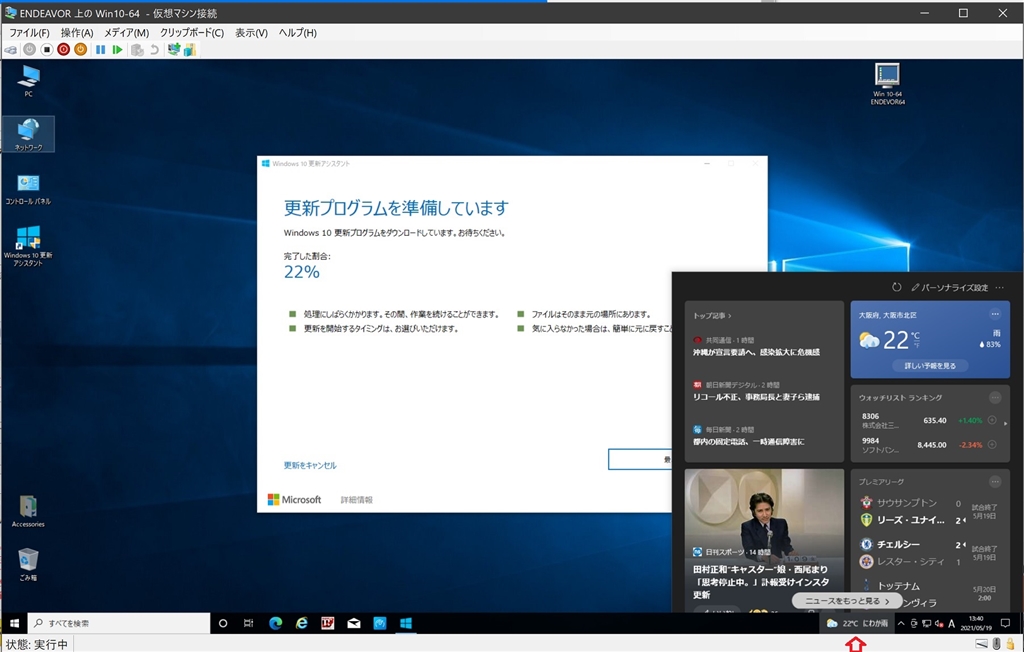This screenshot has width=1024, height=652.
Task: Refresh the news feed with the circular arrow
Action: [897, 287]
